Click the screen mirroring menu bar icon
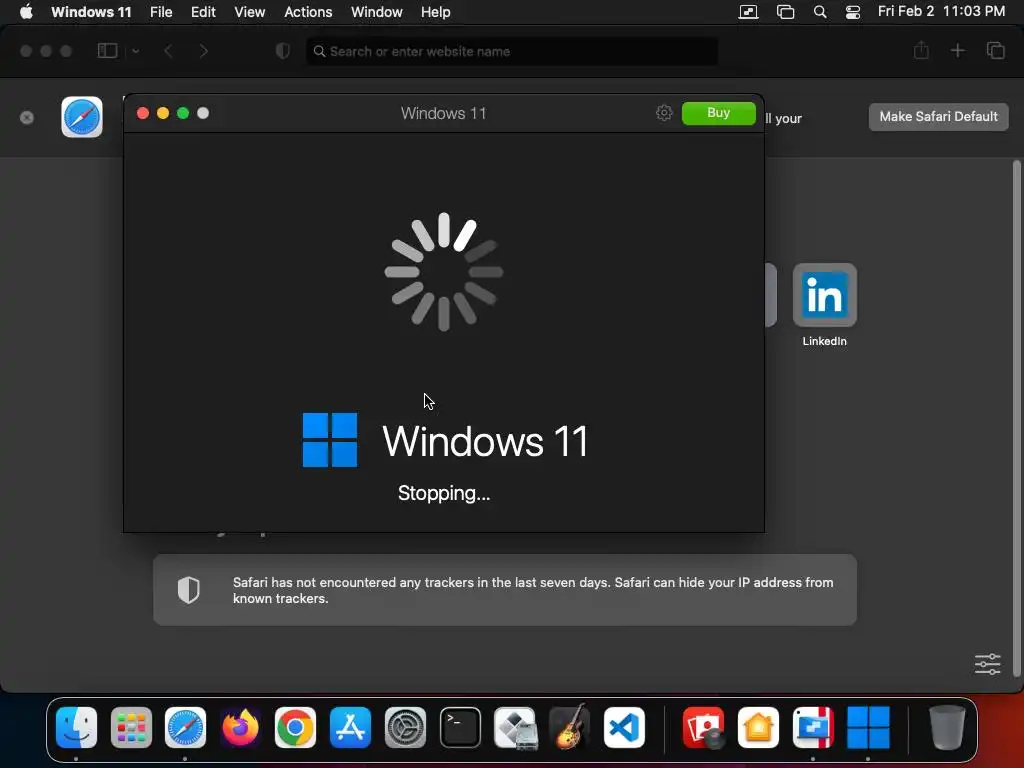 point(748,12)
